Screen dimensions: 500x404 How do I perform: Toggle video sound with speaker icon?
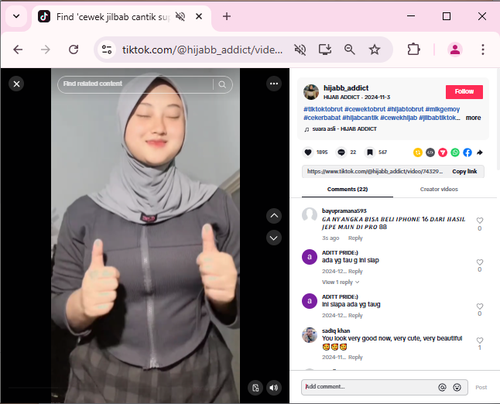point(274,387)
